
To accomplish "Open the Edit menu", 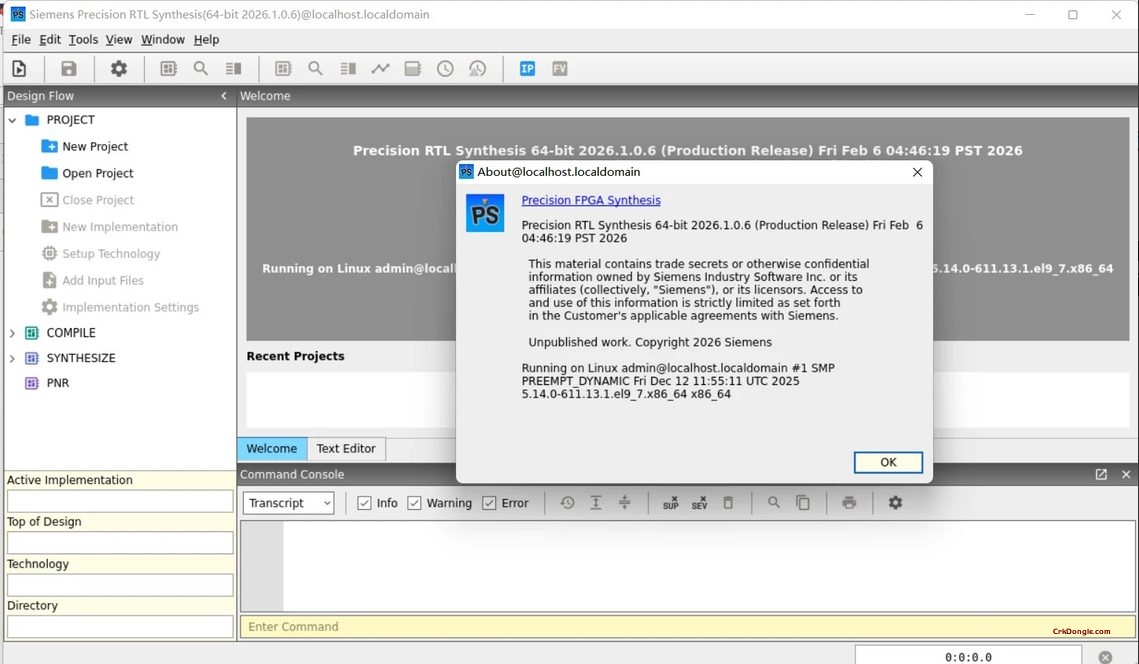I will 50,39.
